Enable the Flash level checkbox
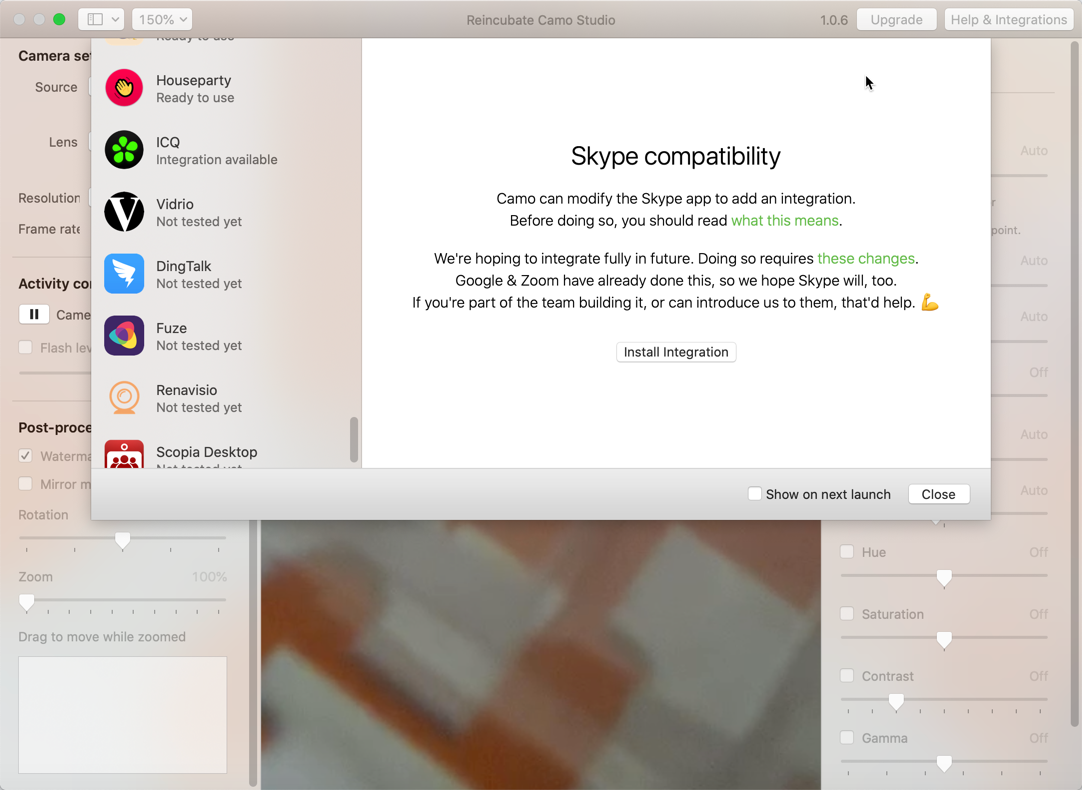This screenshot has width=1082, height=790. (x=26, y=347)
